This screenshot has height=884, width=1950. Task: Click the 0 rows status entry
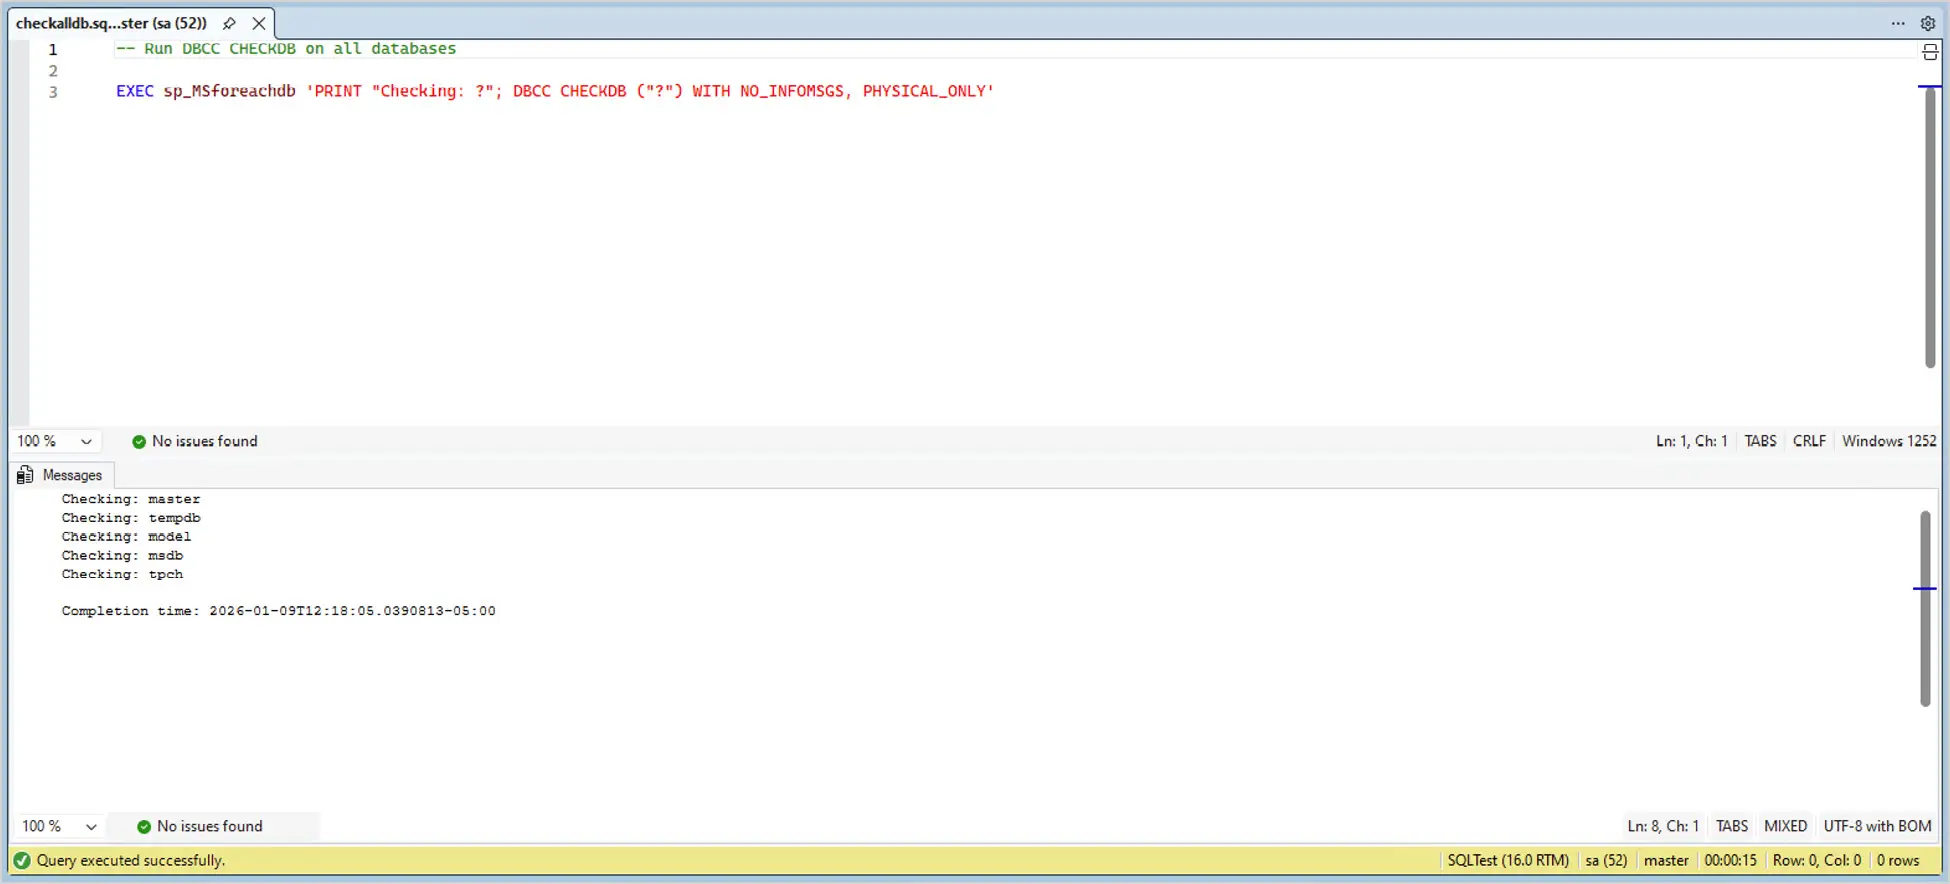pyautogui.click(x=1898, y=860)
